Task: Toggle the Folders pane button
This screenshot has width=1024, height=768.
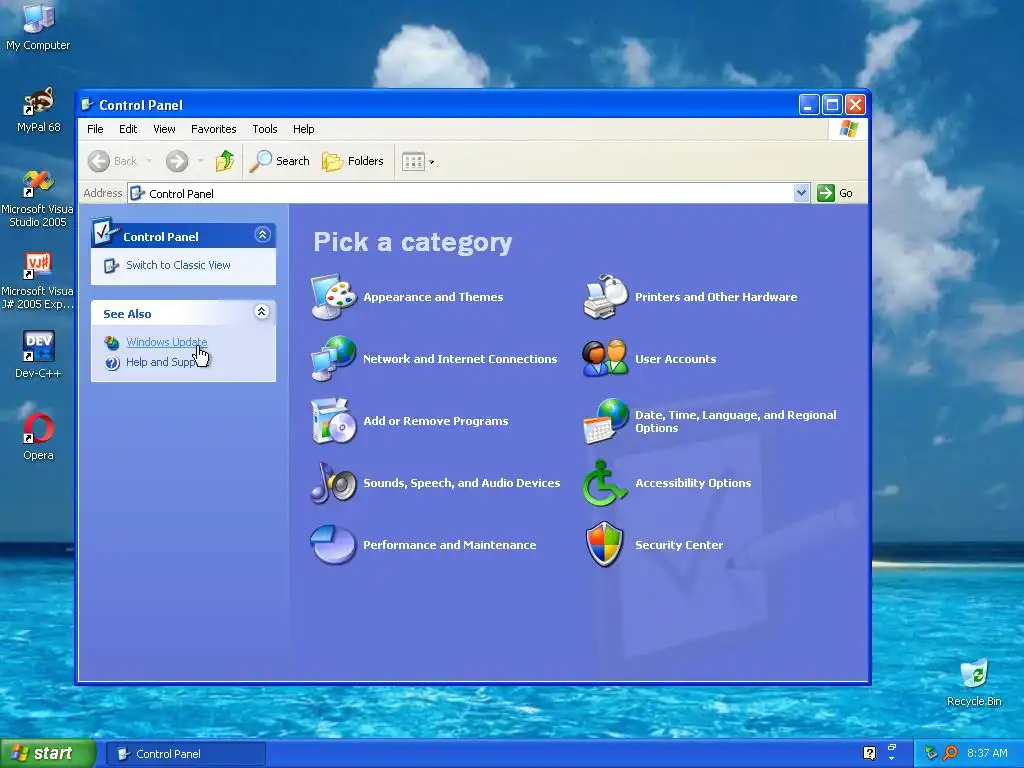Action: point(353,161)
